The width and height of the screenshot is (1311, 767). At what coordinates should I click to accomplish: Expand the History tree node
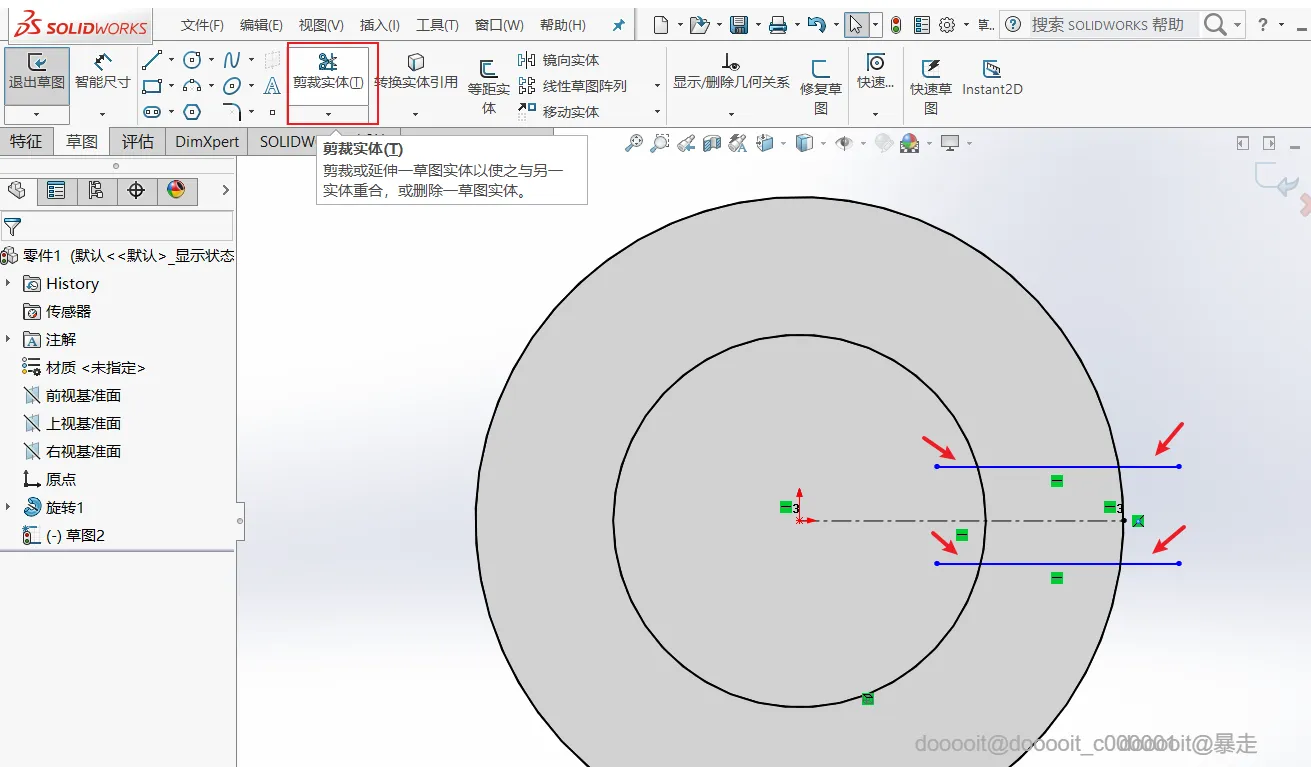click(x=8, y=284)
